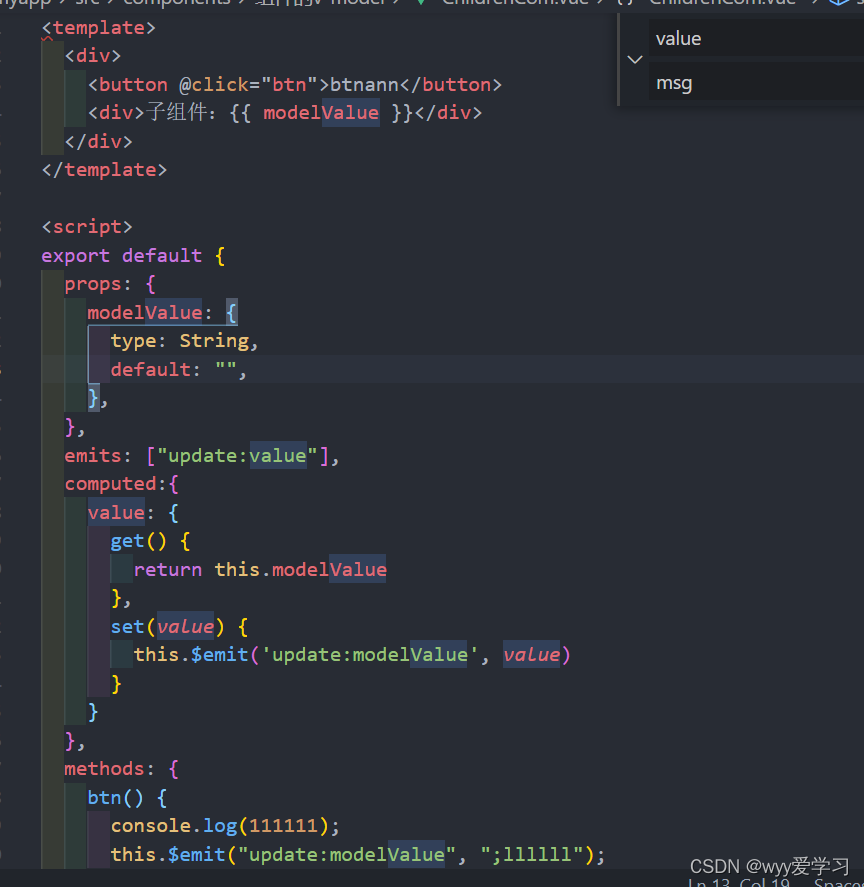Click the {} symbol icon in the breadcrumb bar
Image resolution: width=864 pixels, height=887 pixels.
point(625,3)
